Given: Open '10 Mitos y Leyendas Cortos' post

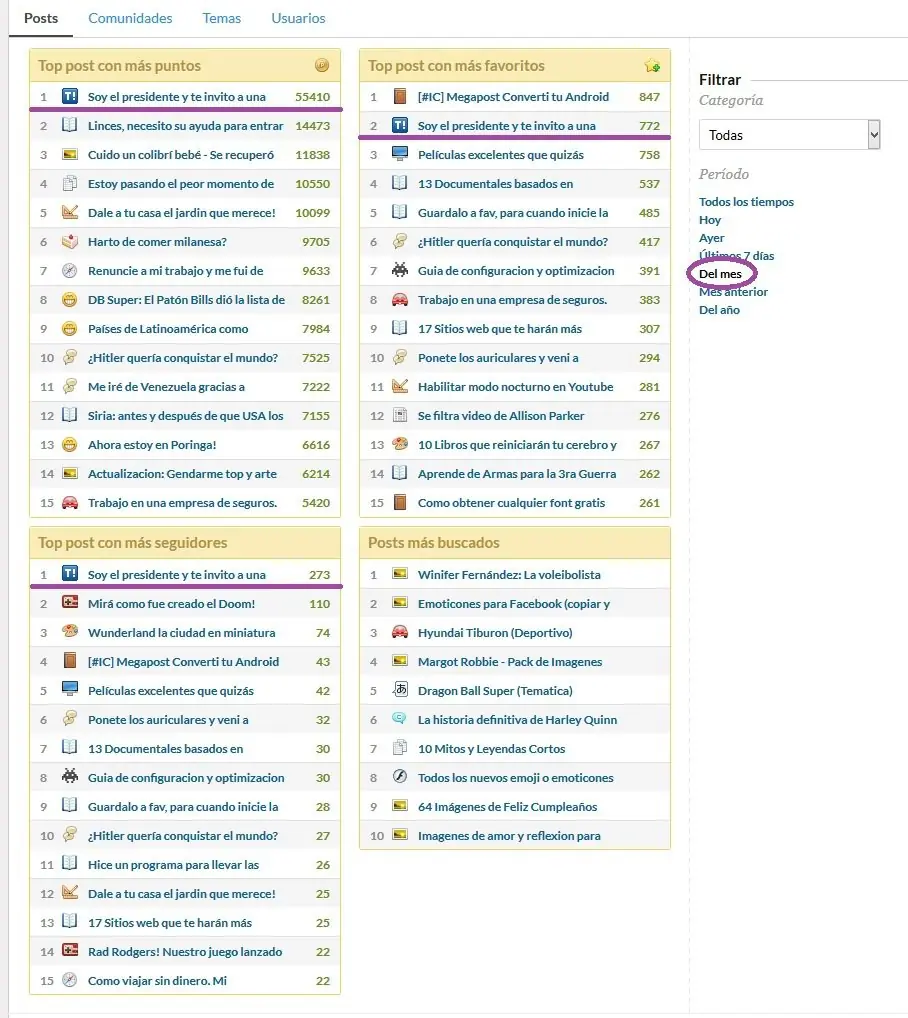Looking at the screenshot, I should (x=491, y=749).
